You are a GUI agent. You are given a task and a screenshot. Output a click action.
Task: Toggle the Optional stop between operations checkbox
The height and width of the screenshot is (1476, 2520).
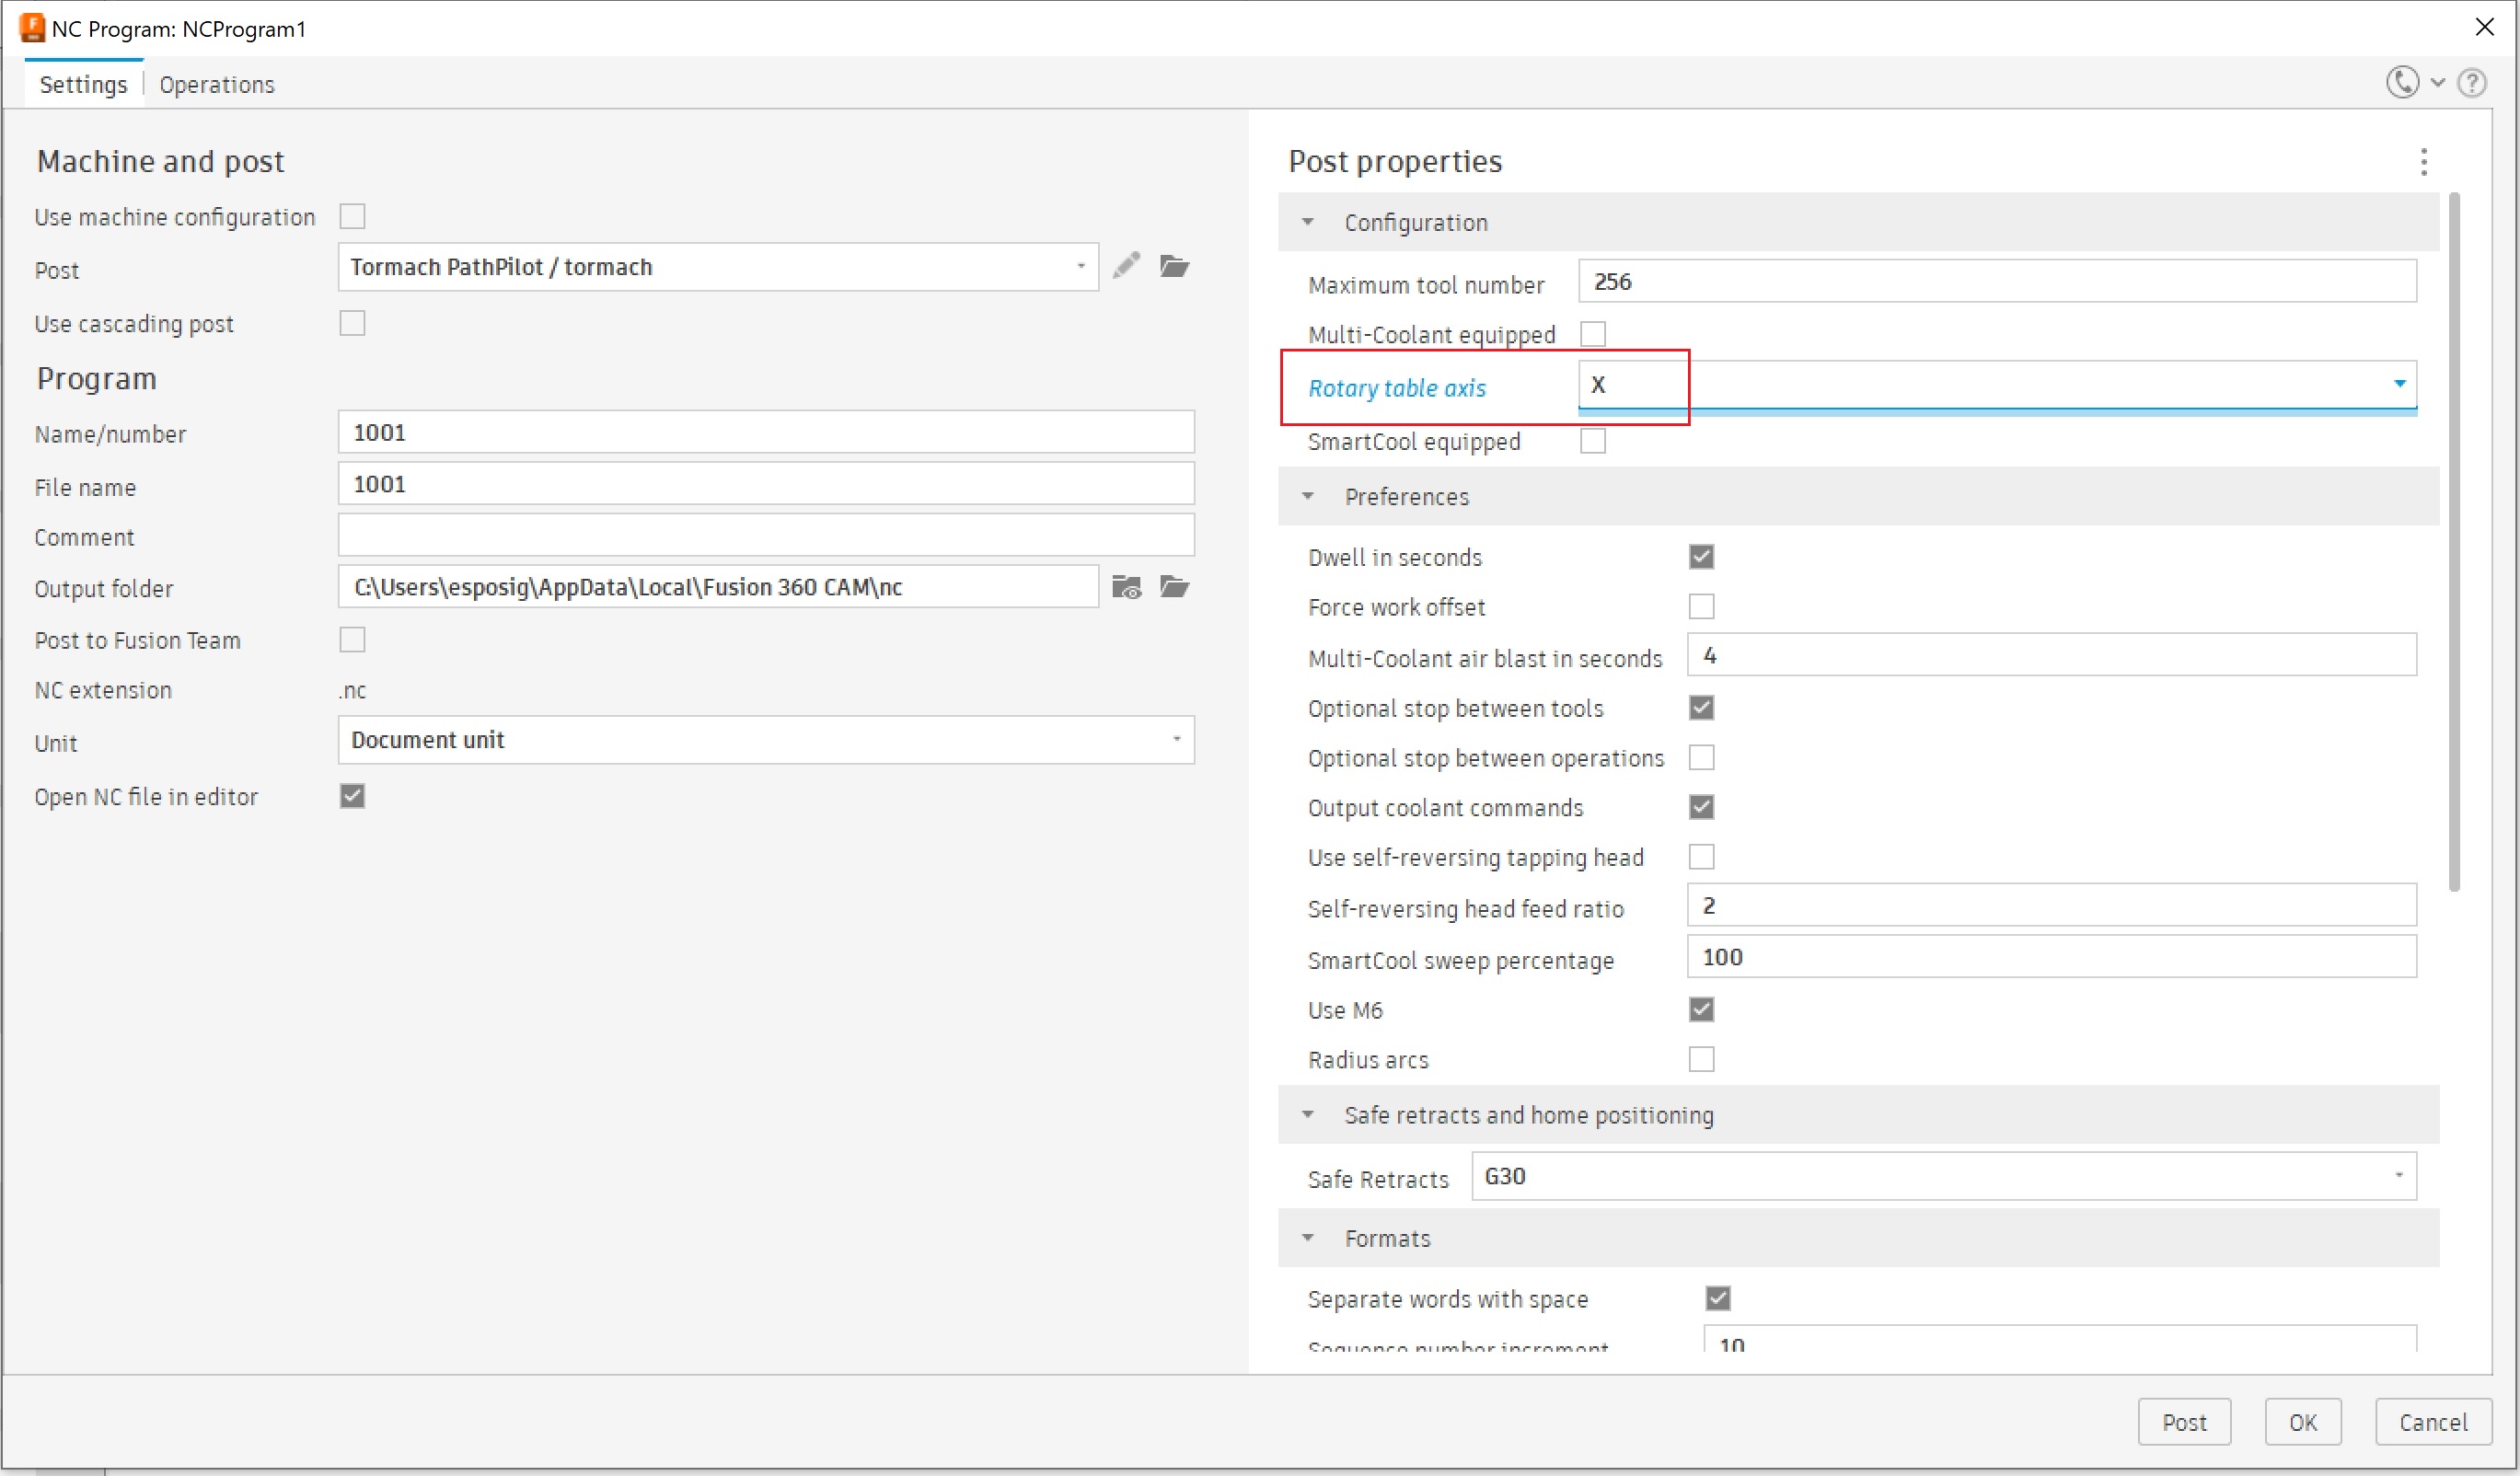tap(1703, 757)
